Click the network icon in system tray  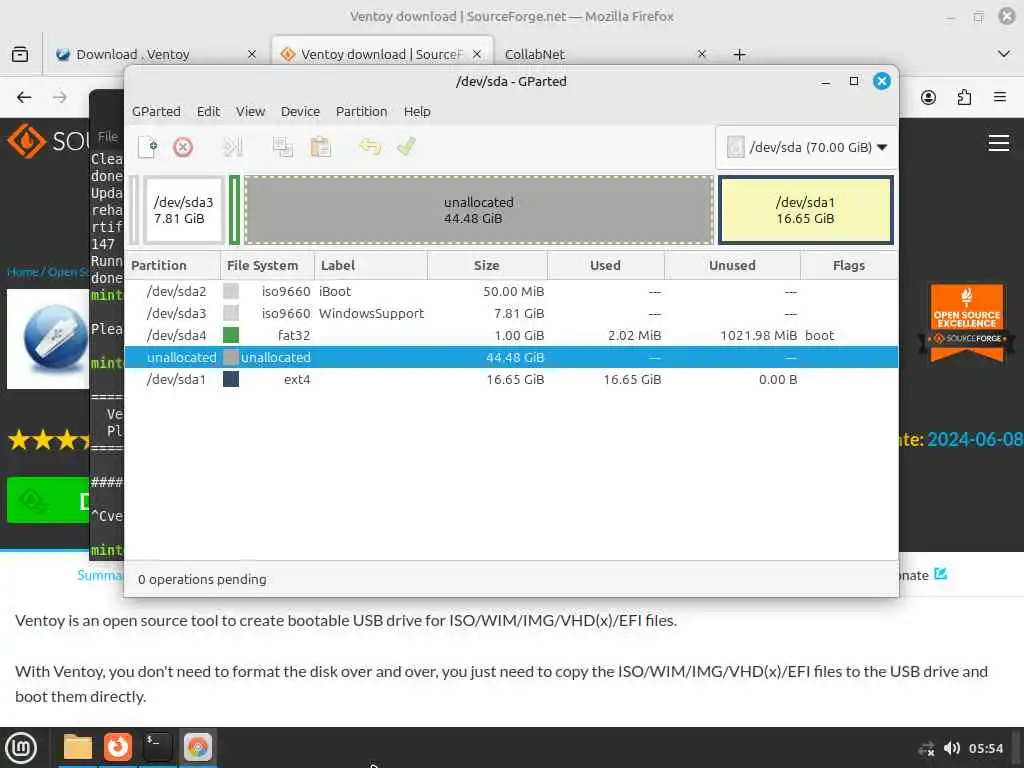tap(926, 748)
